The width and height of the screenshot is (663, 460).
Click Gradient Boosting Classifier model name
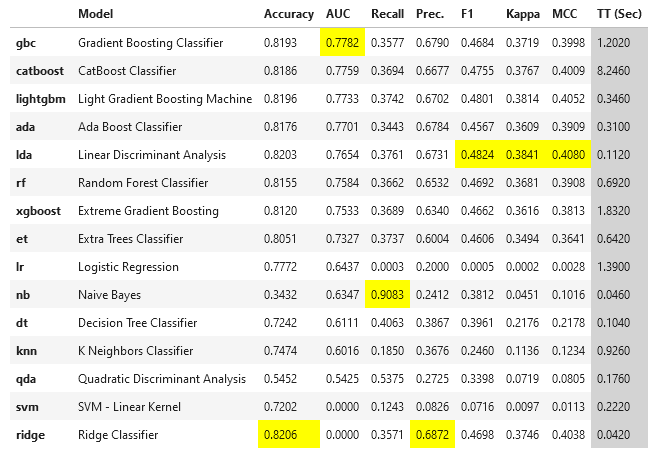[151, 43]
